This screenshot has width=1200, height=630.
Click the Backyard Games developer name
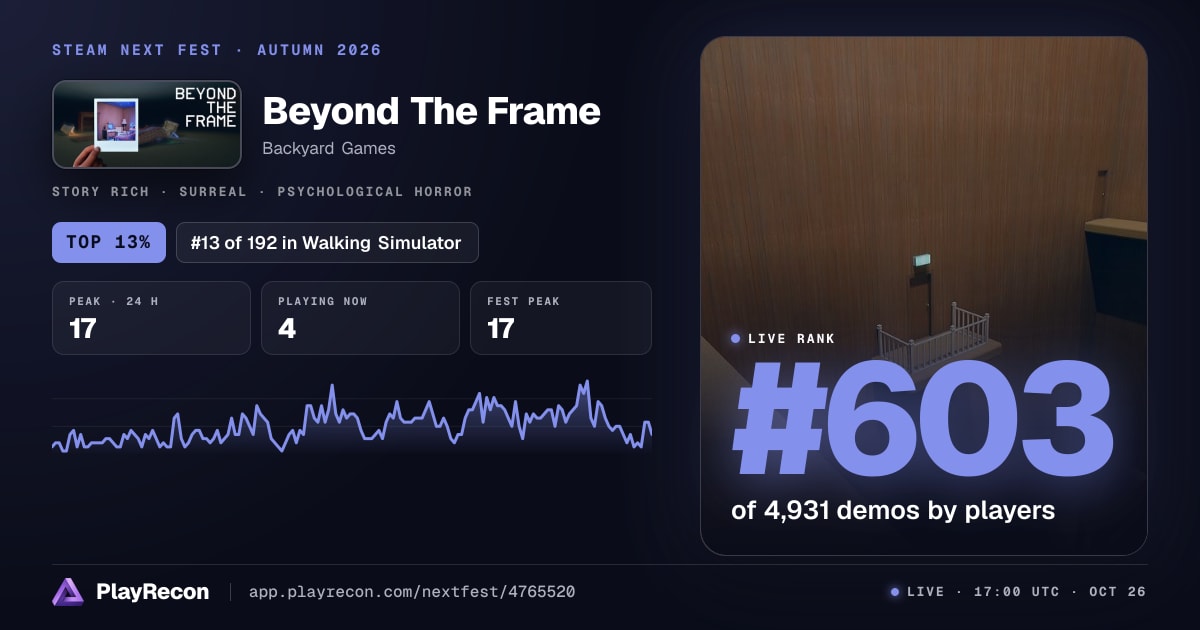click(329, 148)
